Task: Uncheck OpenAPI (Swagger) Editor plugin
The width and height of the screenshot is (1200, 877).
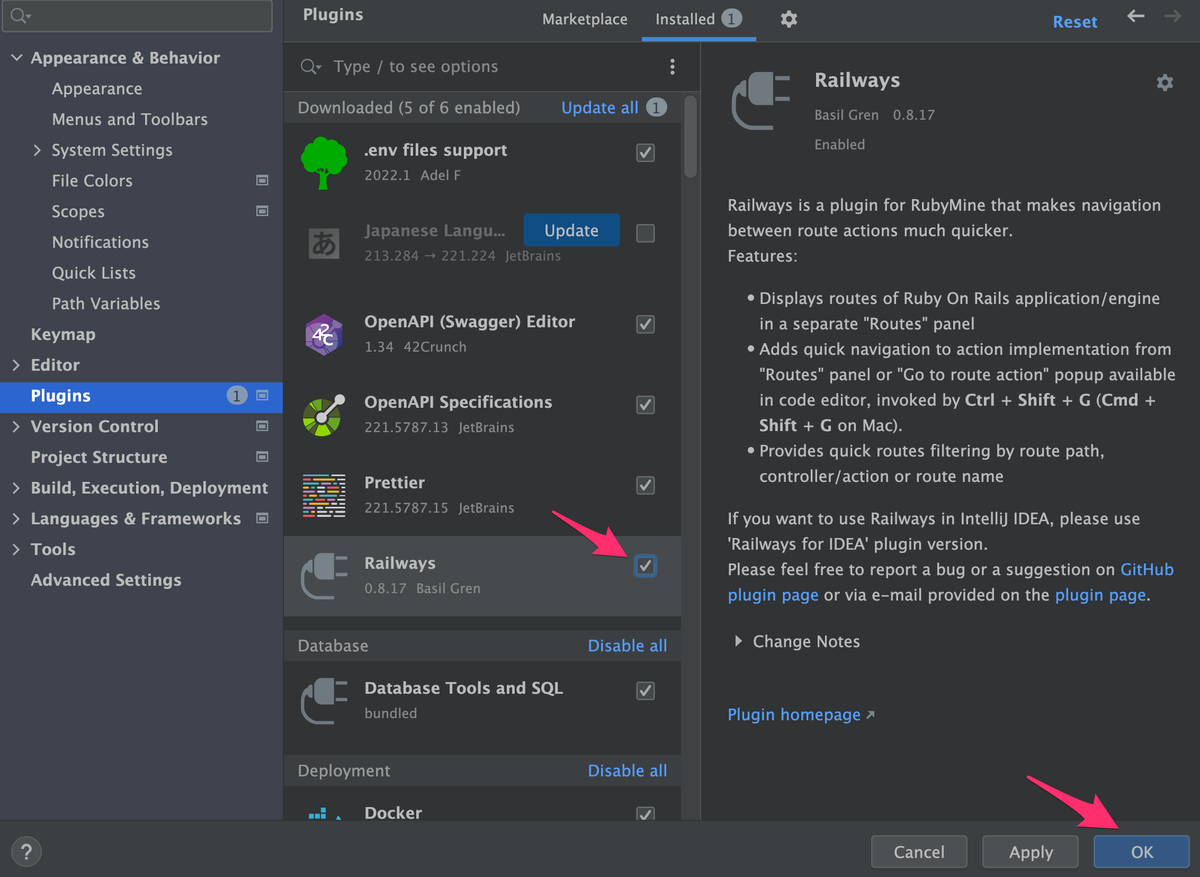Action: point(646,324)
